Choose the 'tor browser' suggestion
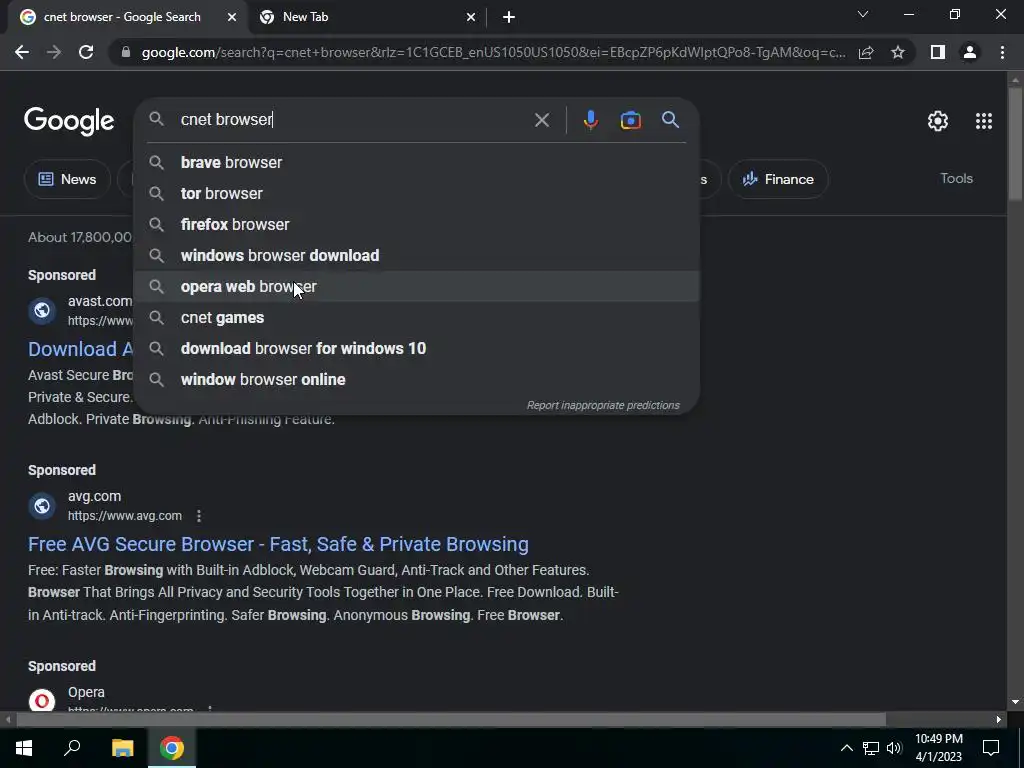Viewport: 1024px width, 768px height. tap(417, 193)
